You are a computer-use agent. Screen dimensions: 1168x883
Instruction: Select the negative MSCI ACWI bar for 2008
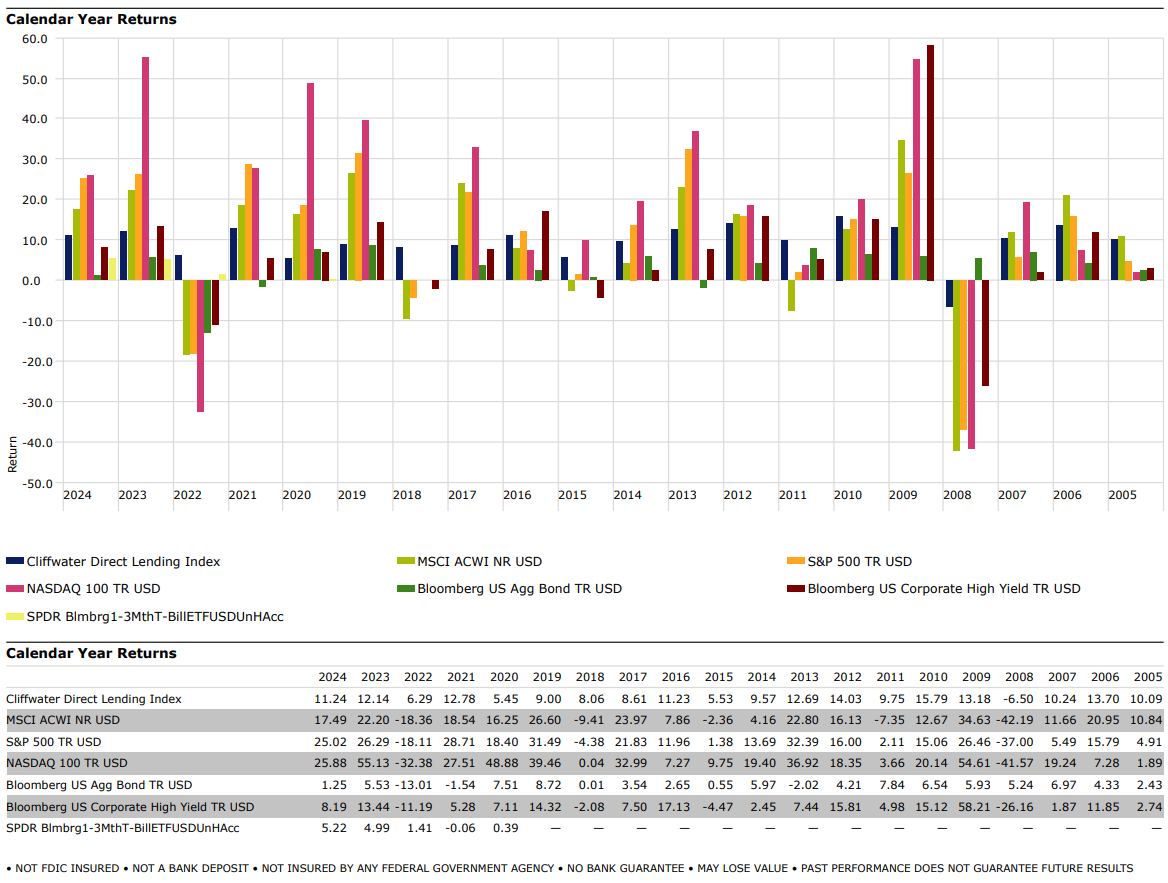coord(956,365)
